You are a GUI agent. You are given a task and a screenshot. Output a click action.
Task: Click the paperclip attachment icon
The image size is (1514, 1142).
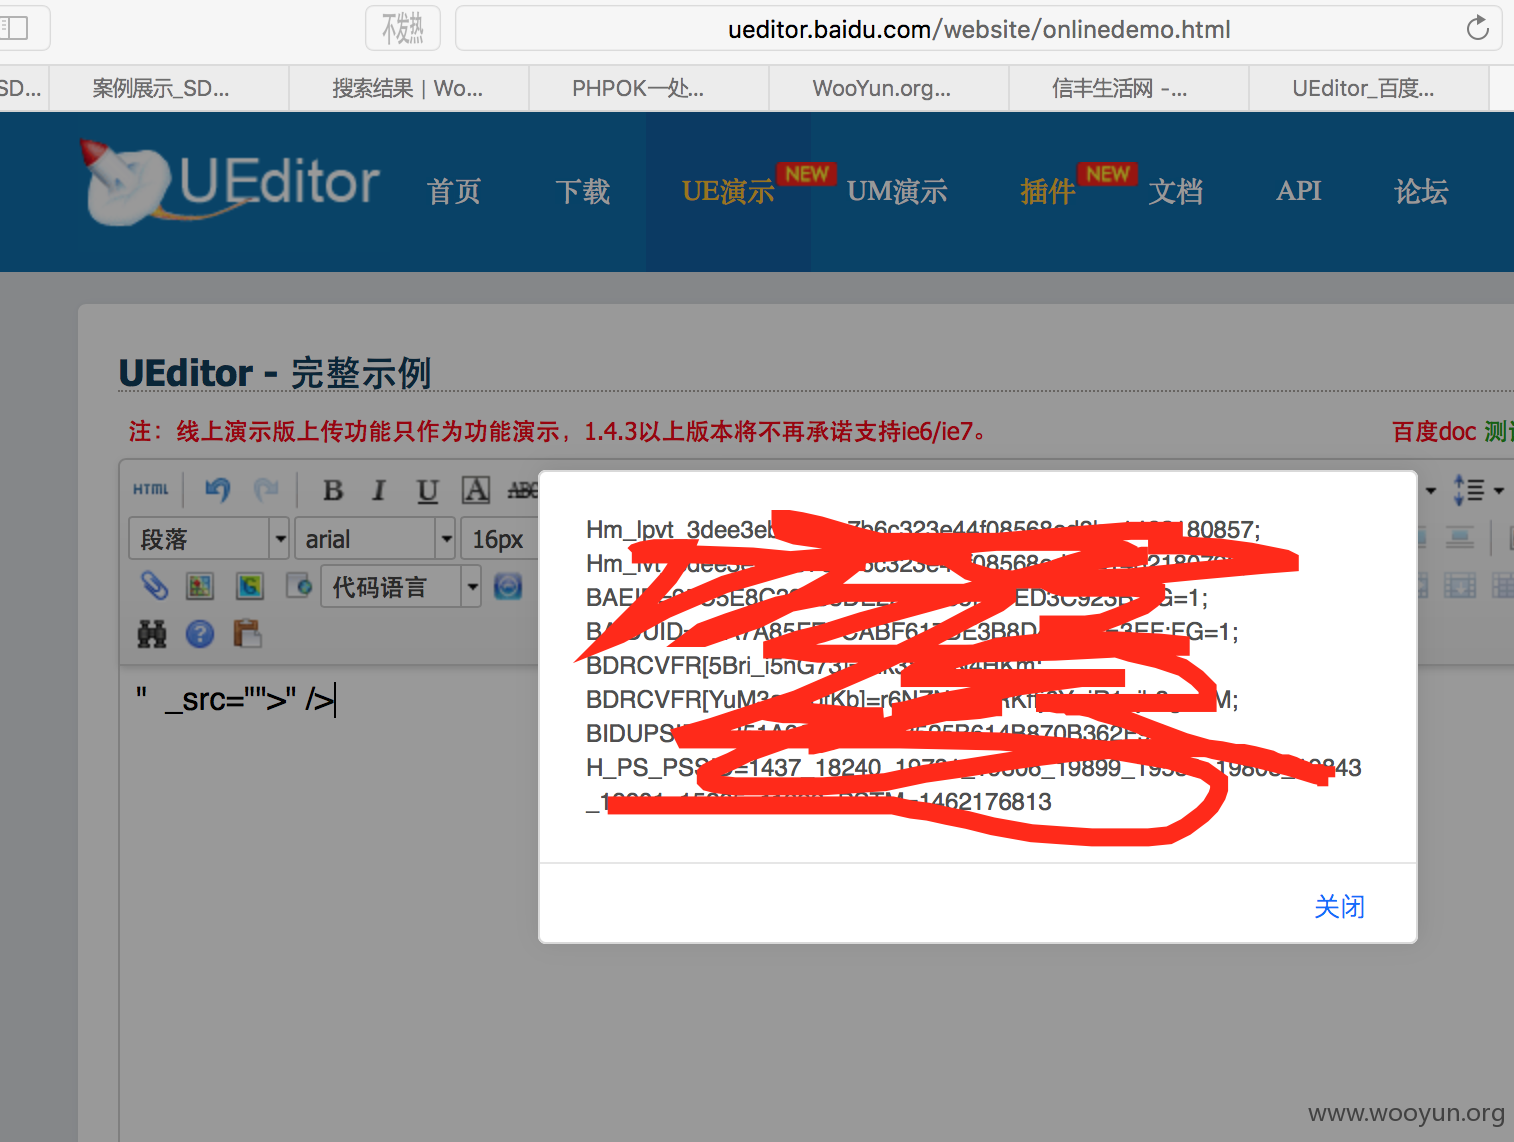154,586
